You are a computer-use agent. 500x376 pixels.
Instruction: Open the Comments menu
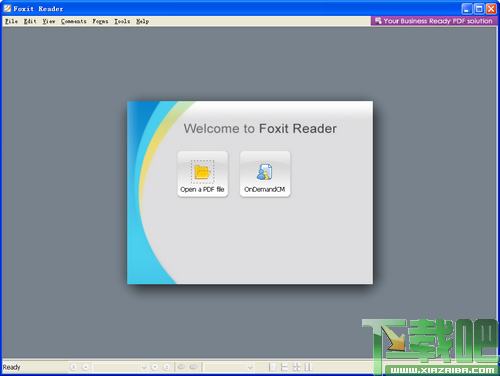(74, 21)
